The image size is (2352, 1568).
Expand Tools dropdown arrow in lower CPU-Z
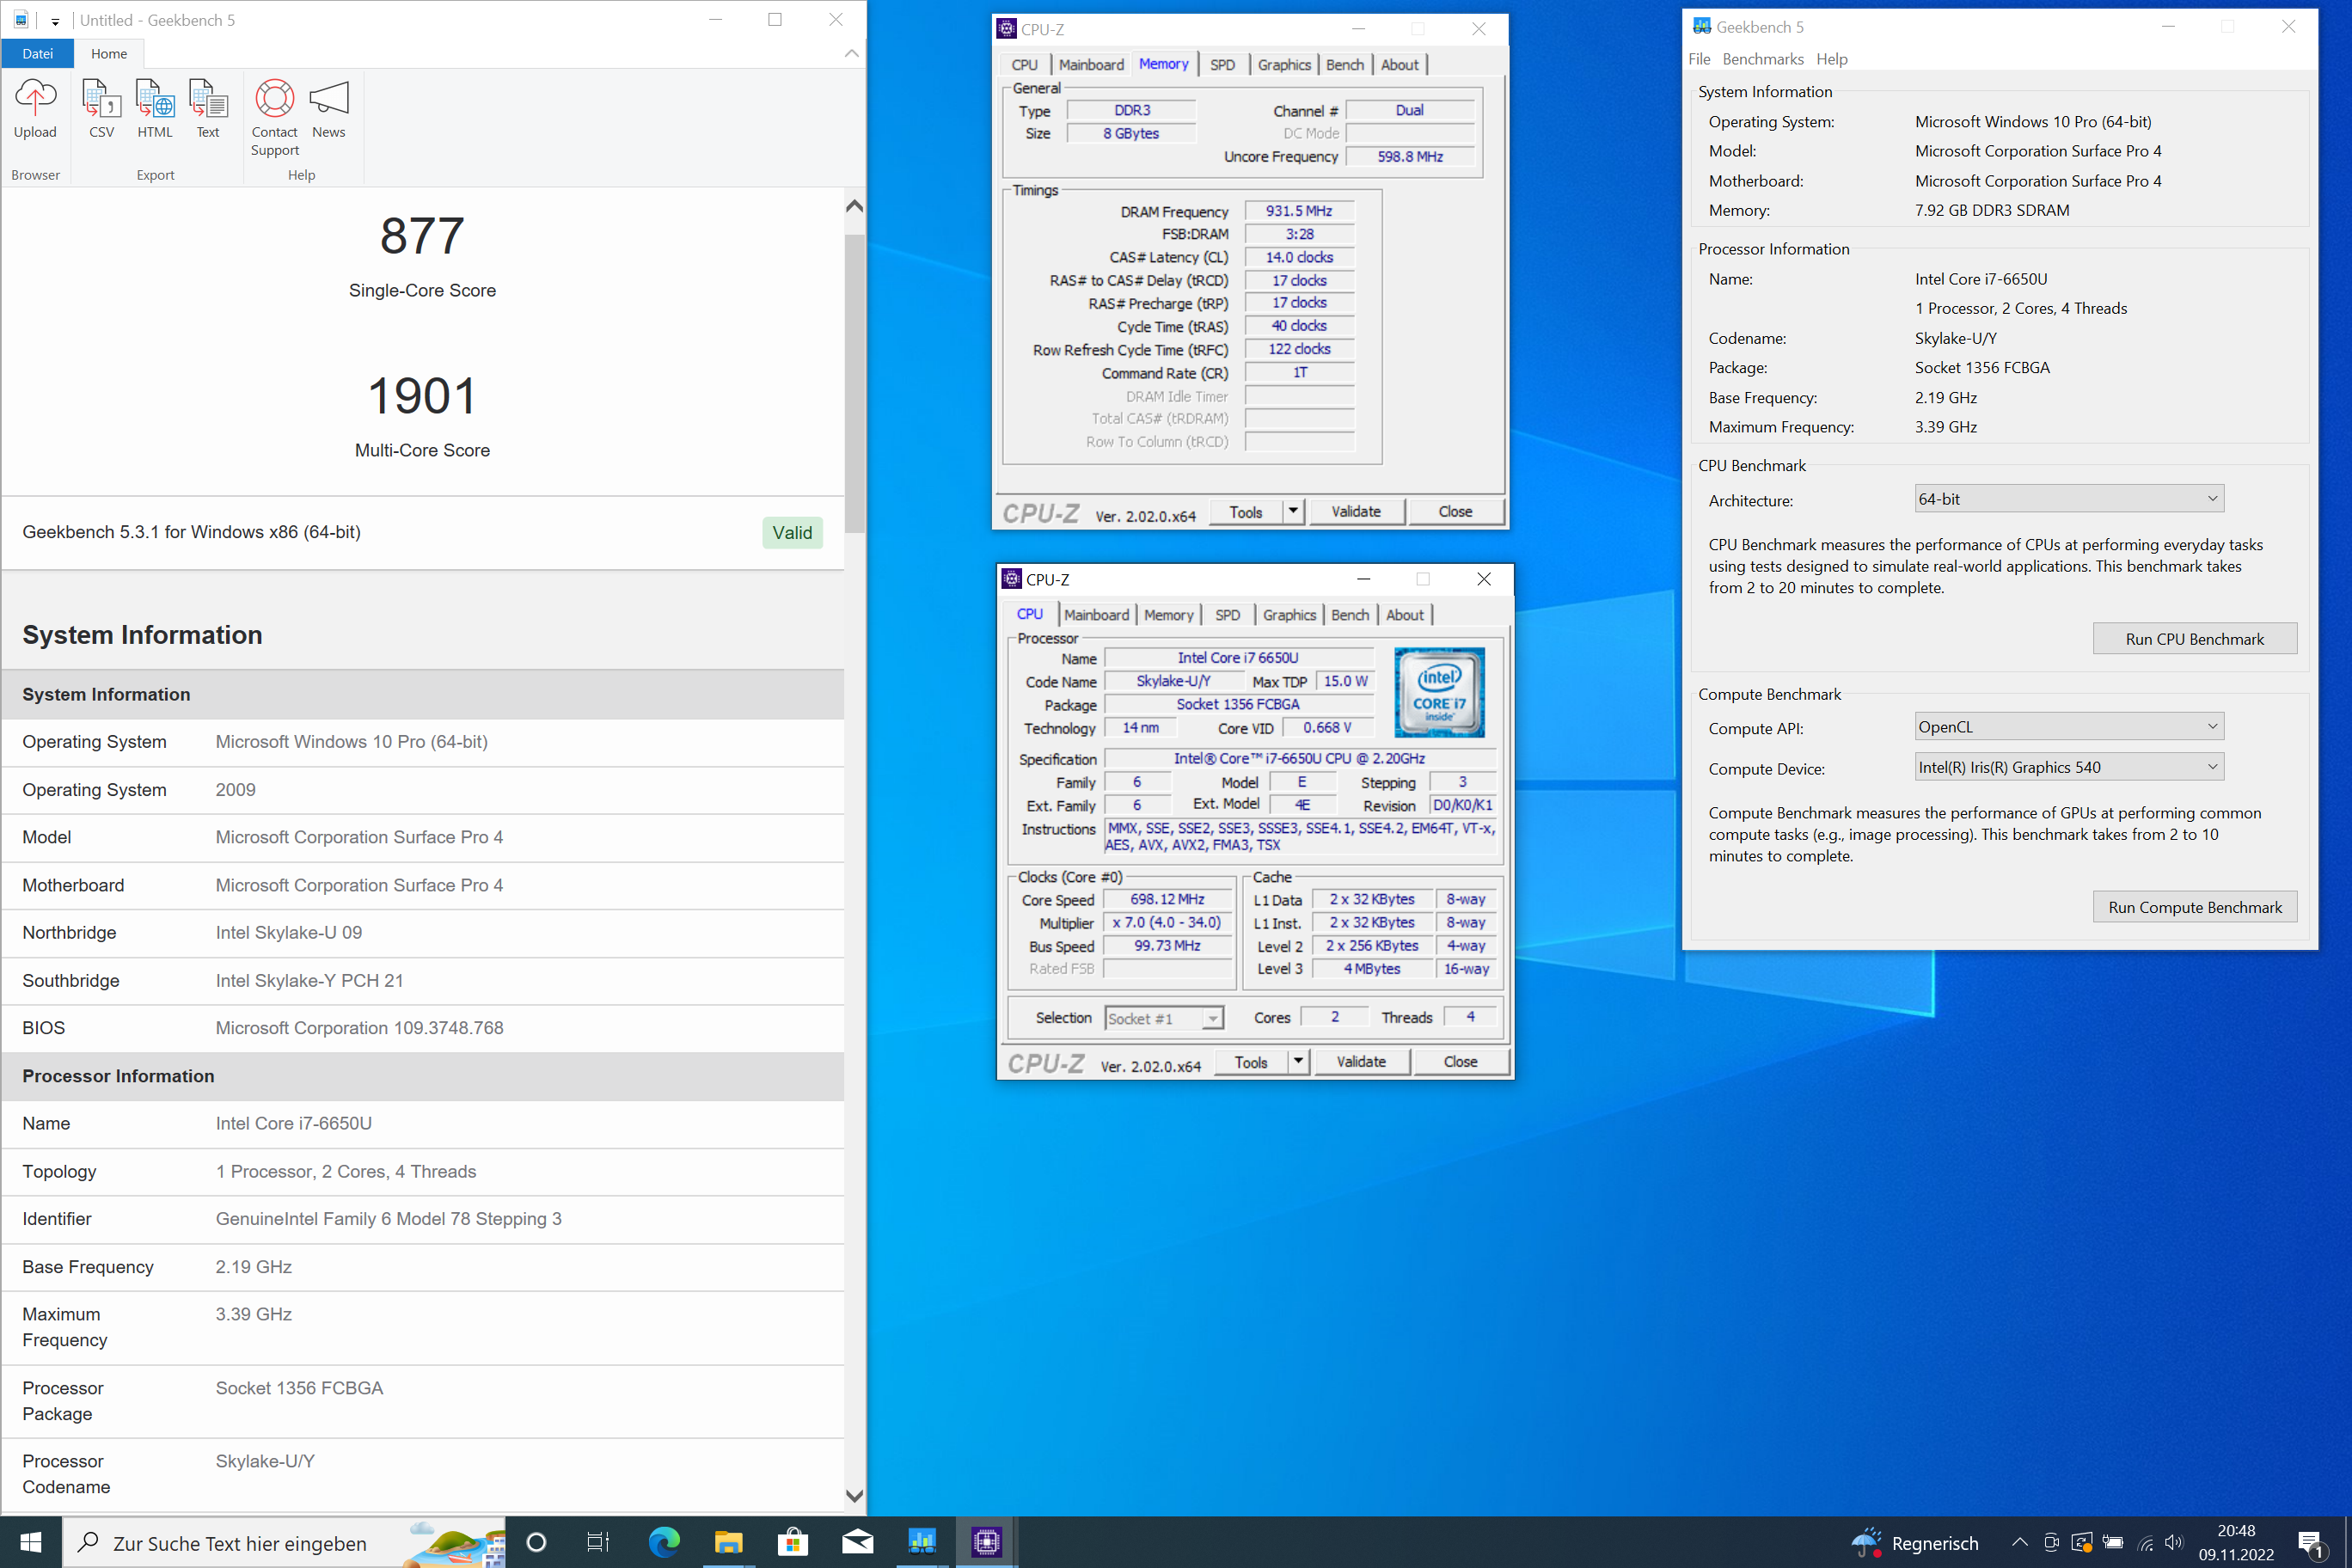pos(1298,1062)
